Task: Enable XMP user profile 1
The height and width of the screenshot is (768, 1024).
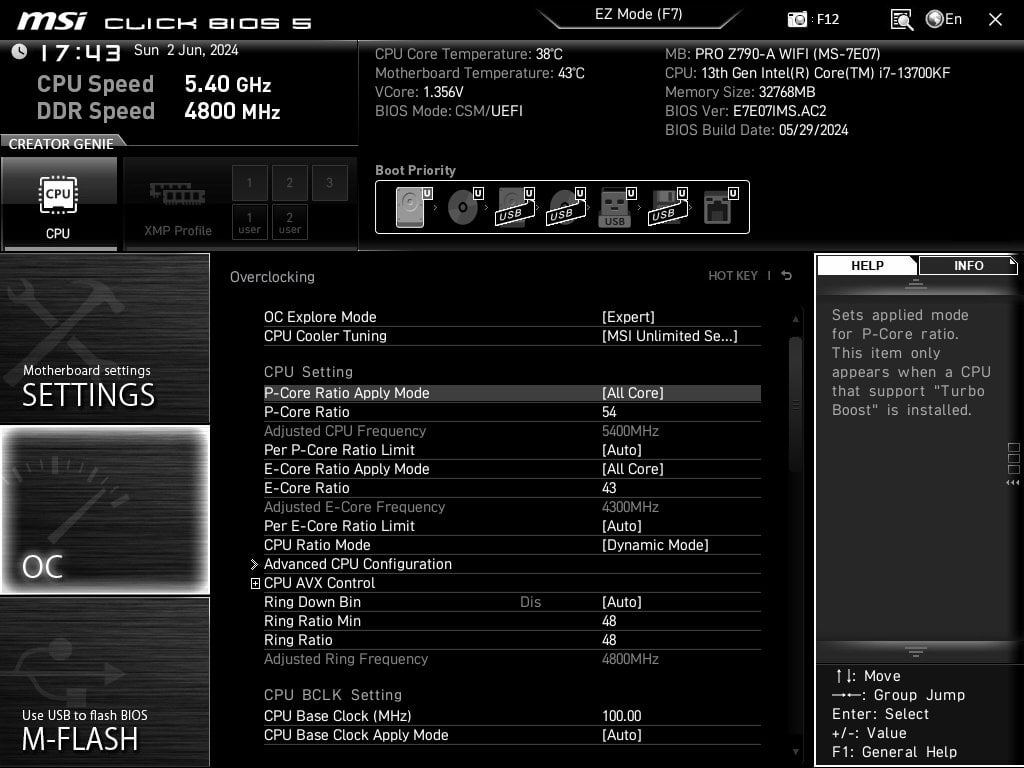Action: pos(249,222)
